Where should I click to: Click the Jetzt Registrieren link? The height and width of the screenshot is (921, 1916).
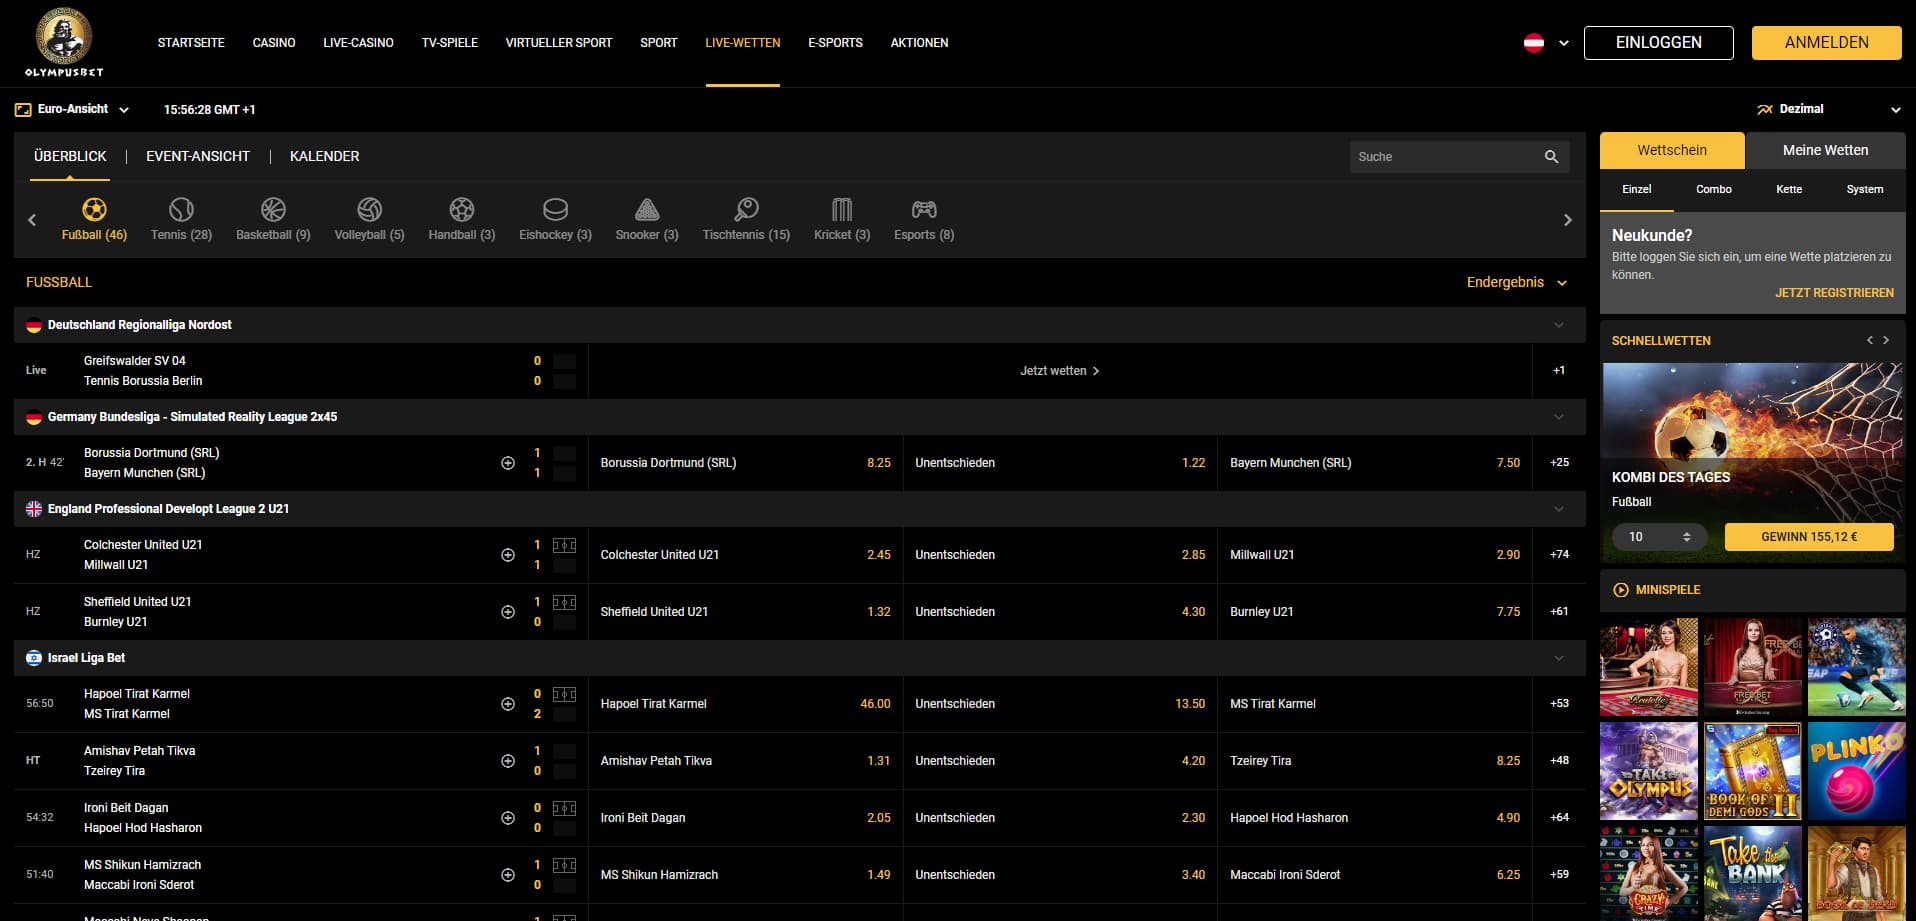click(x=1834, y=293)
